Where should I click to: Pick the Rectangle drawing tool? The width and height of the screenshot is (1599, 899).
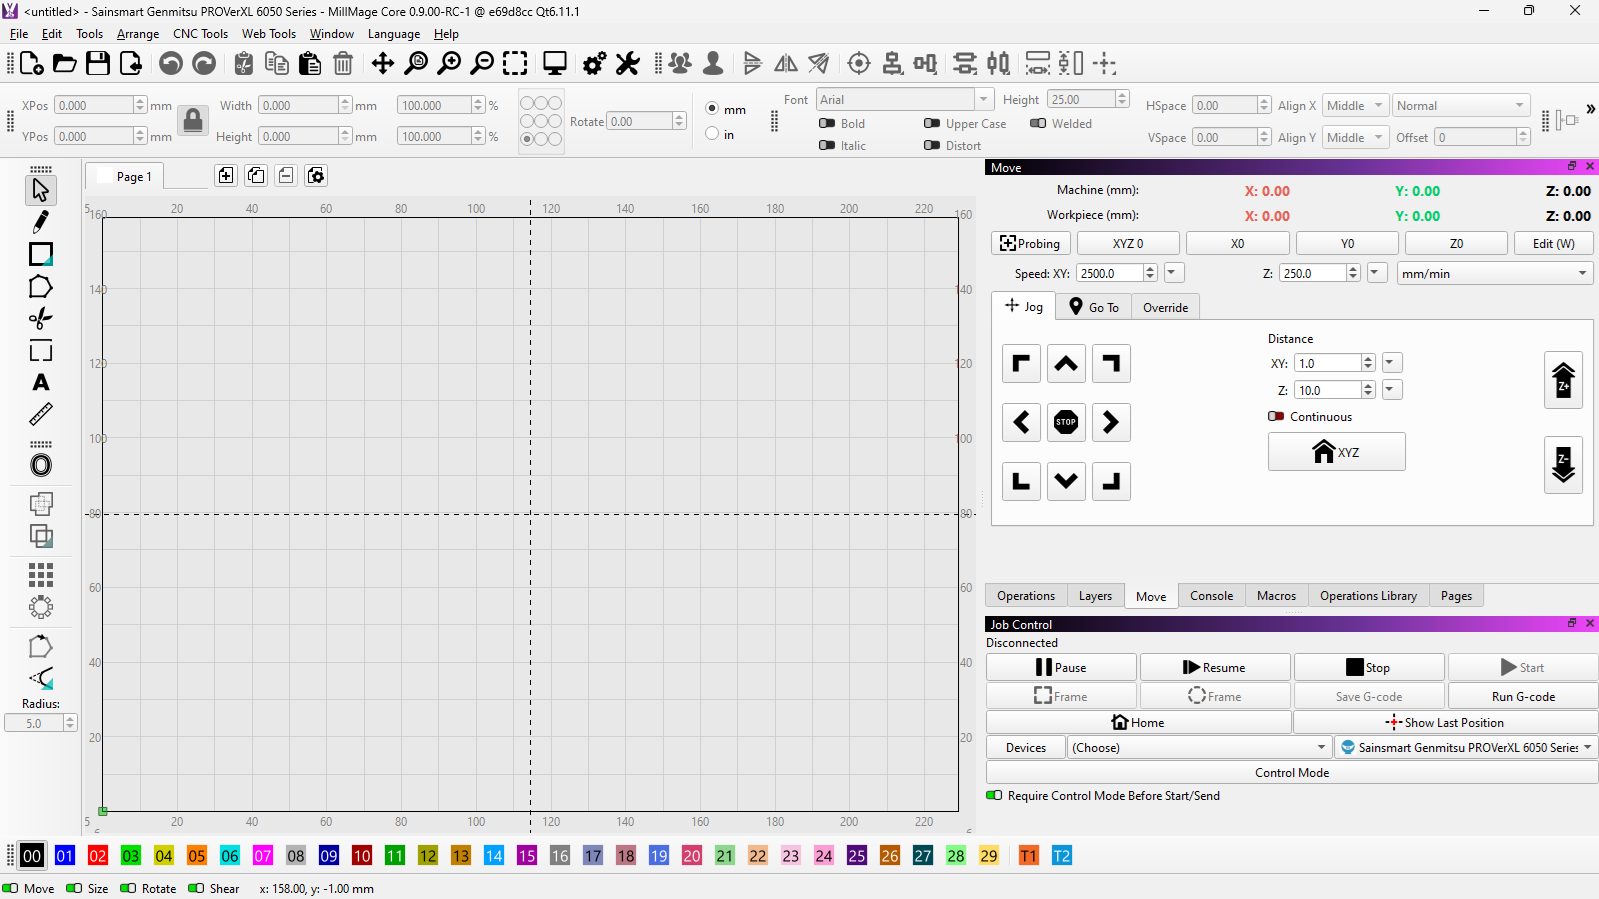click(x=41, y=254)
